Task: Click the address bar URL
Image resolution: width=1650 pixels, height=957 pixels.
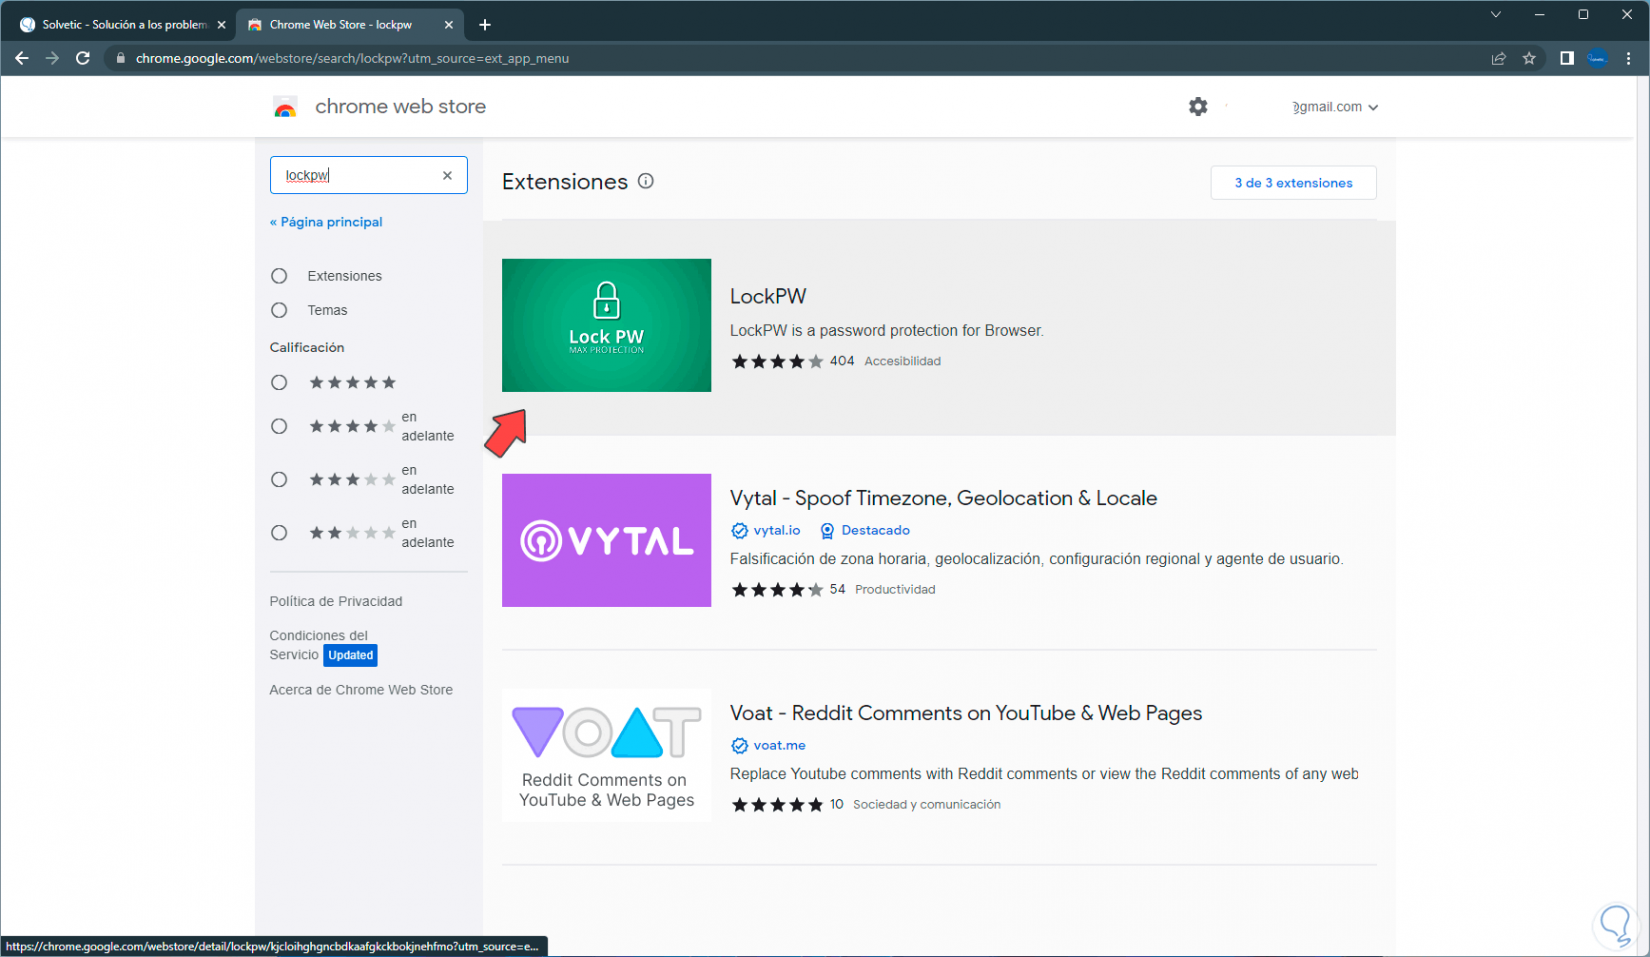Action: click(x=352, y=58)
